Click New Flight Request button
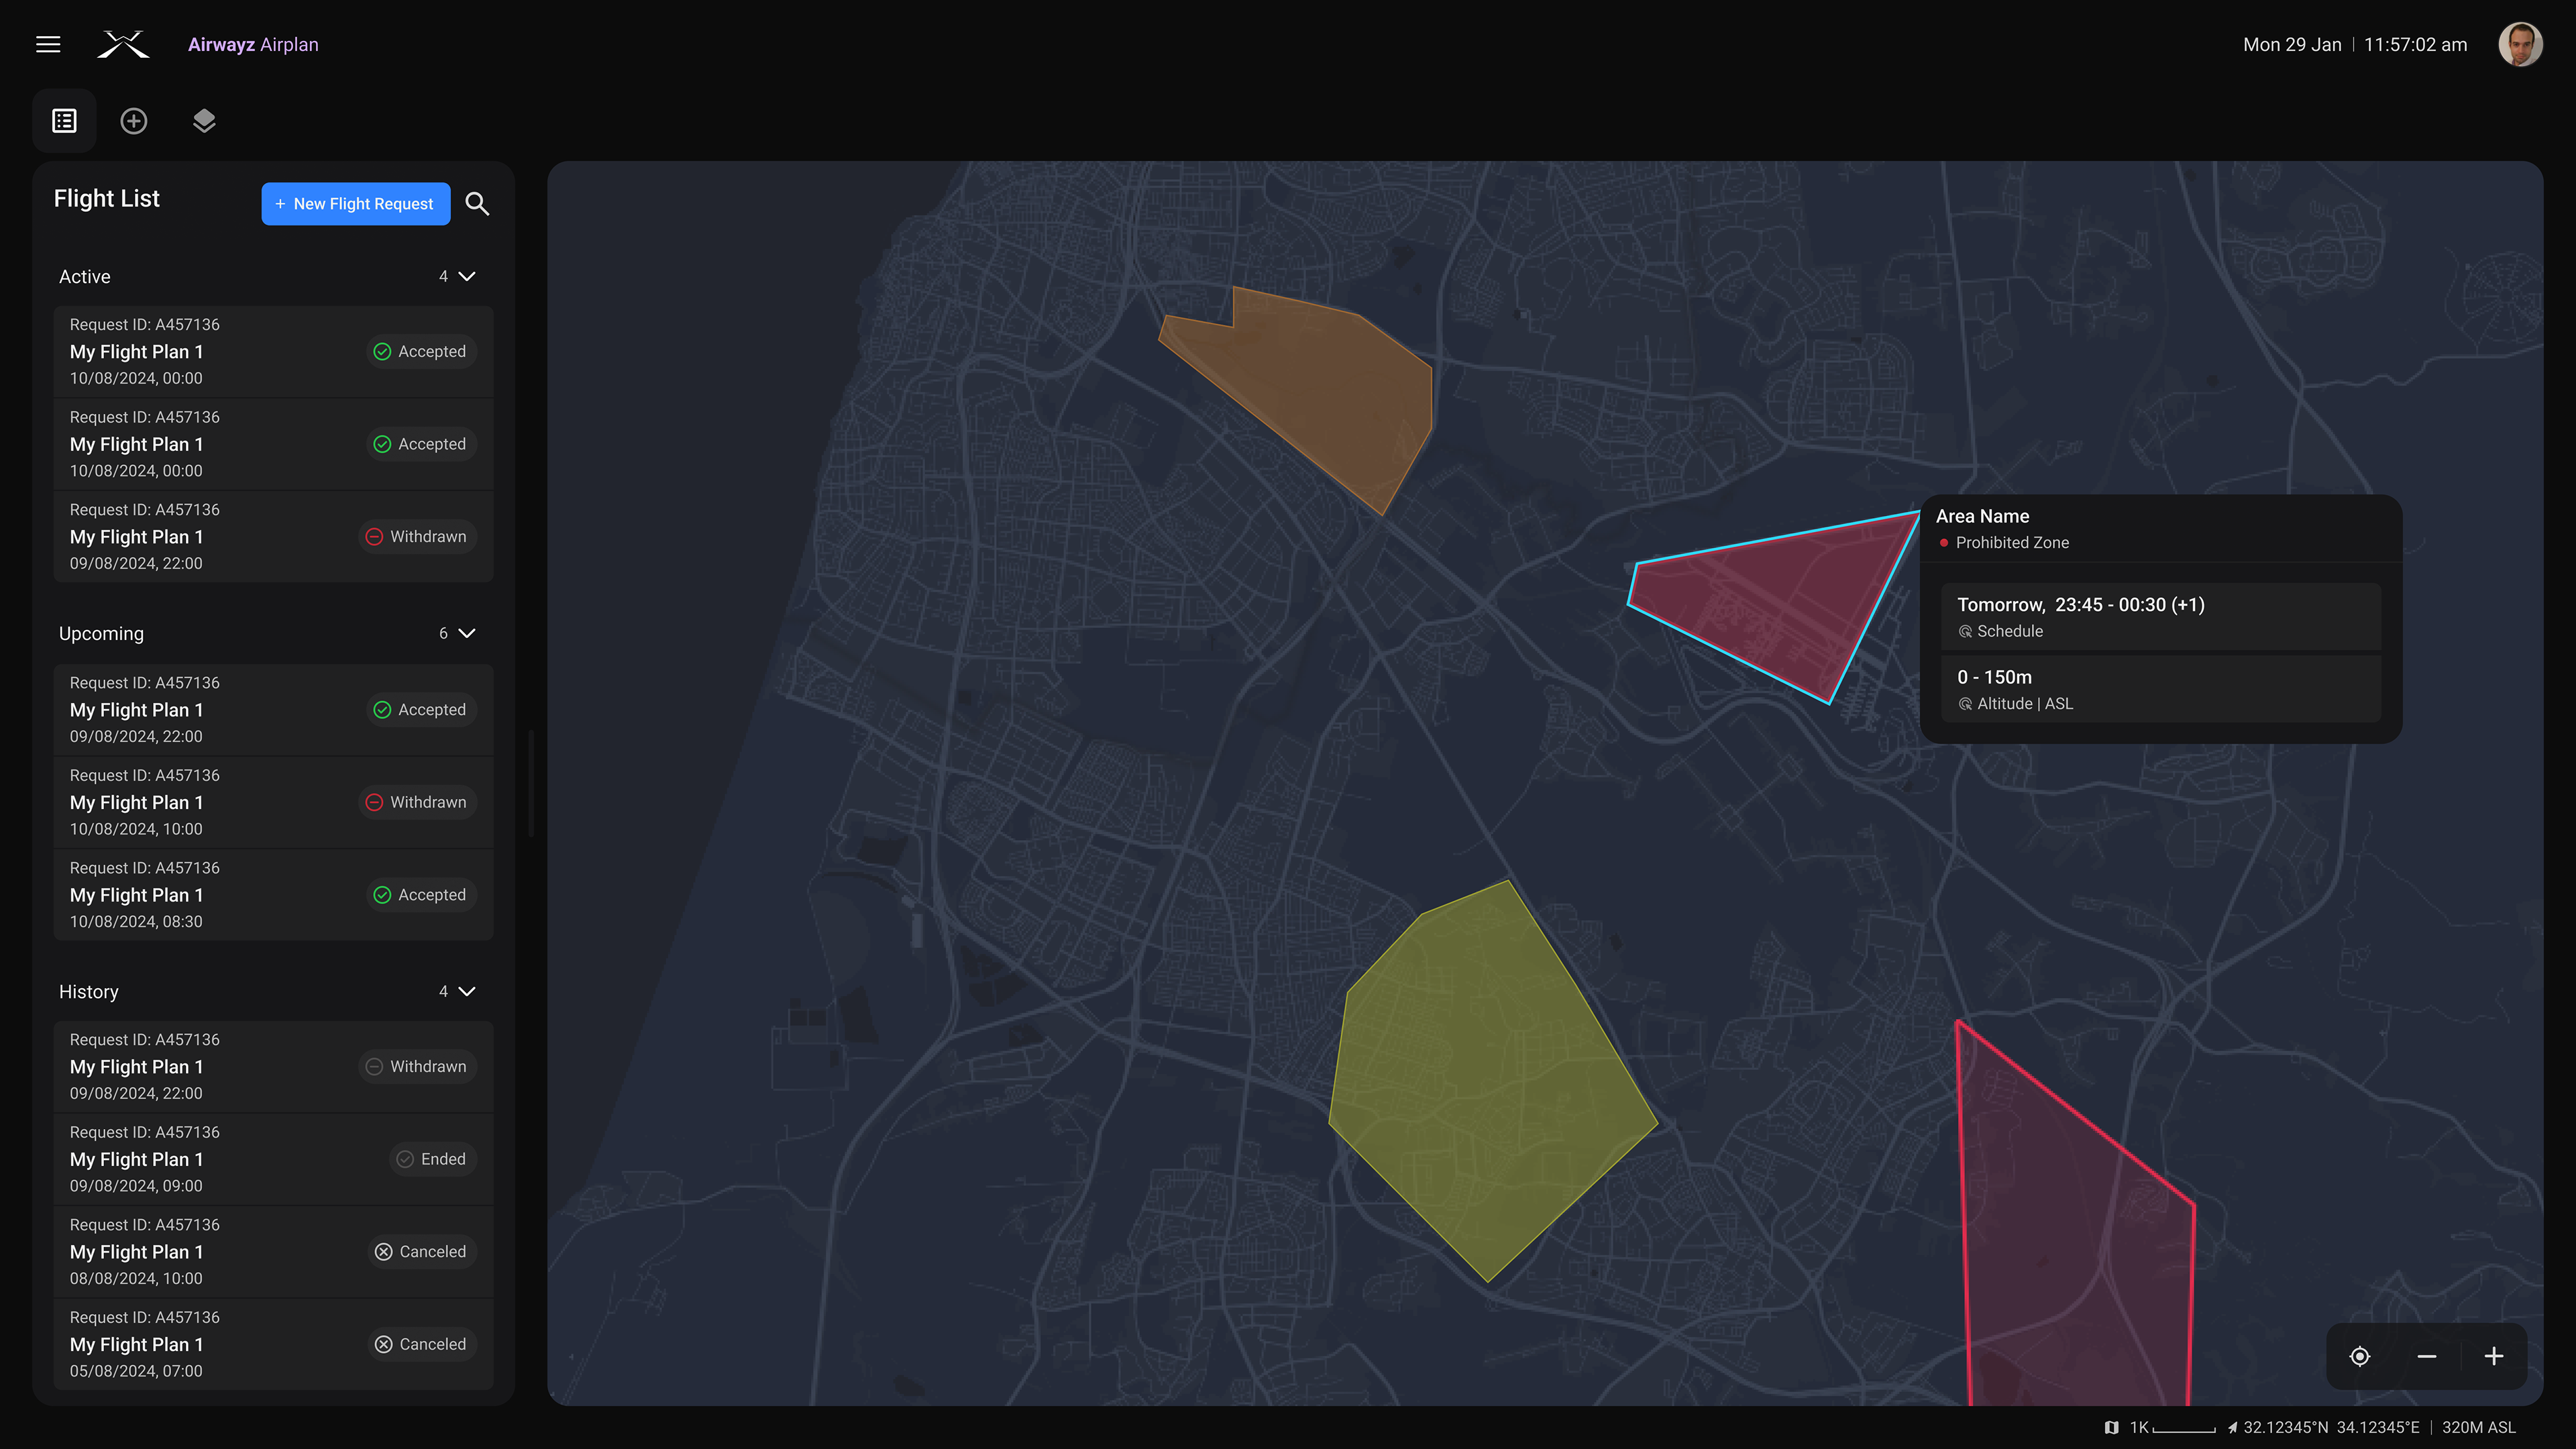Screen dimensions: 2576x1449 coord(356,204)
